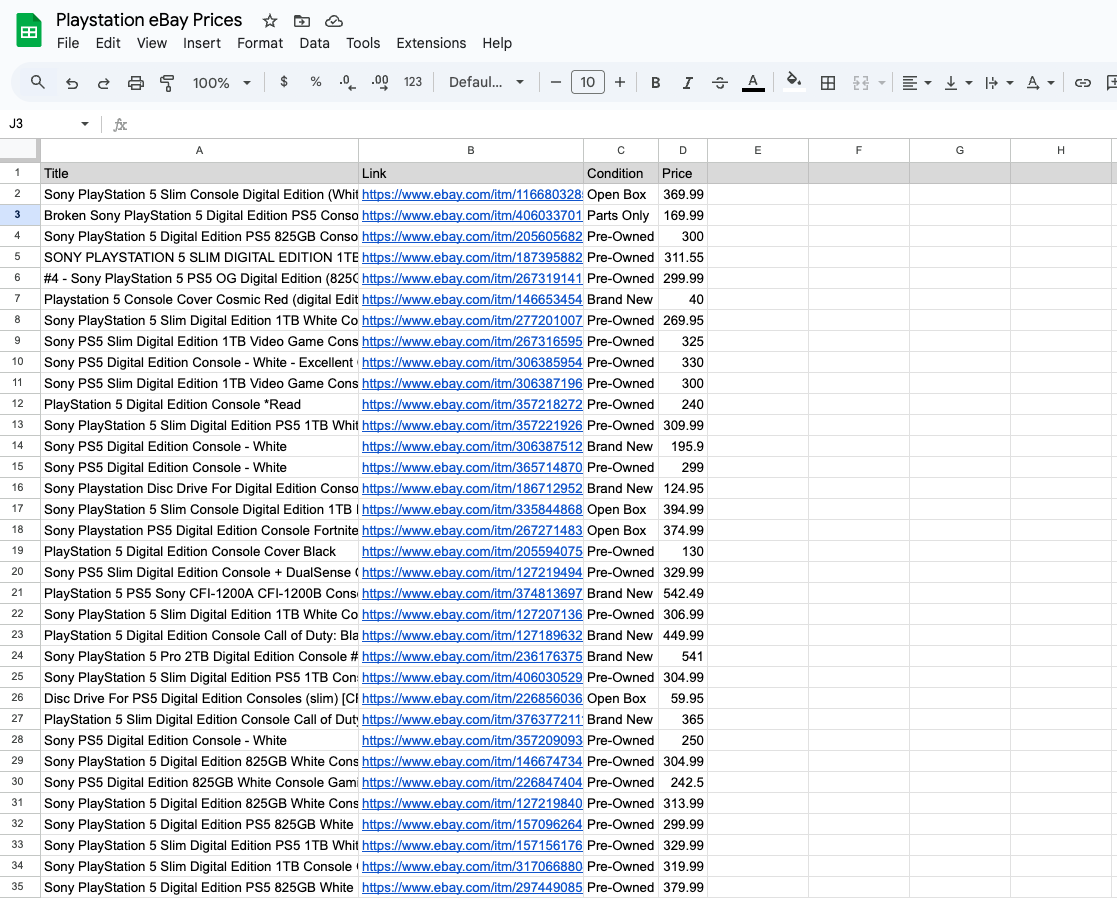Open the View menu
Image resolution: width=1117 pixels, height=898 pixels.
pos(152,43)
